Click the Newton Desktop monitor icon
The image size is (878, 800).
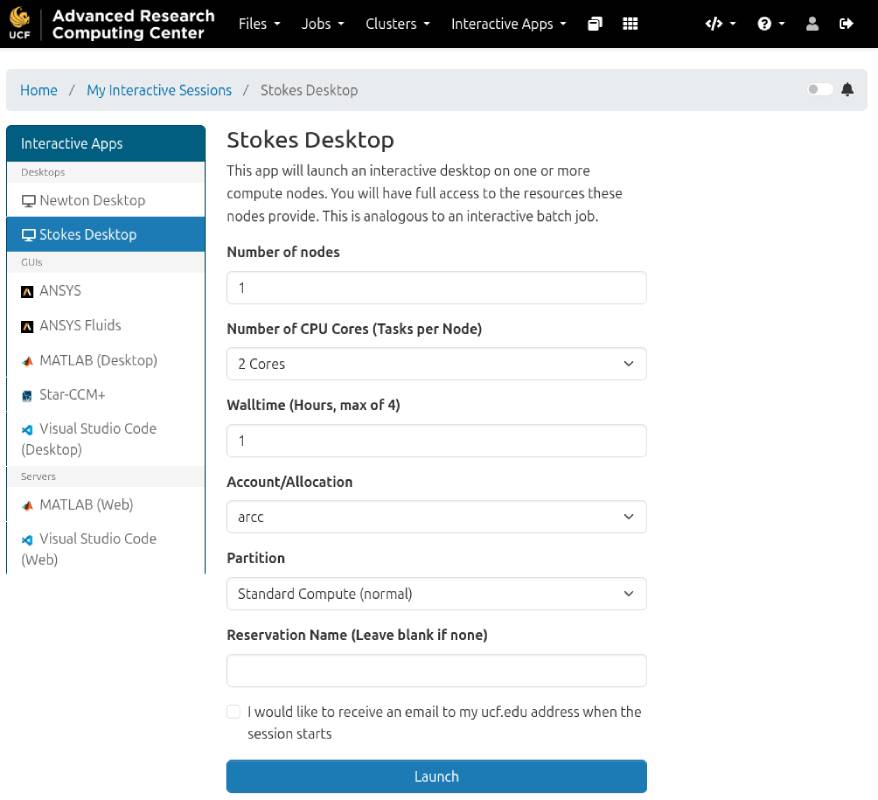click(28, 201)
